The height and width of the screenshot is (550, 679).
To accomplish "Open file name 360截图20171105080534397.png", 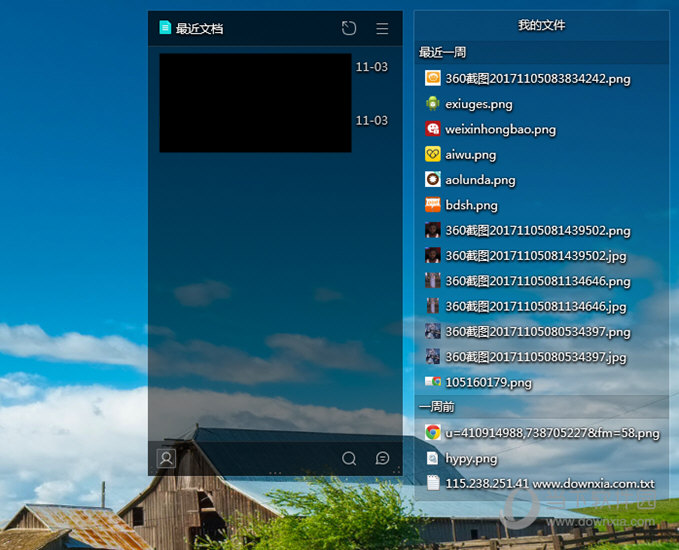I will (x=538, y=332).
